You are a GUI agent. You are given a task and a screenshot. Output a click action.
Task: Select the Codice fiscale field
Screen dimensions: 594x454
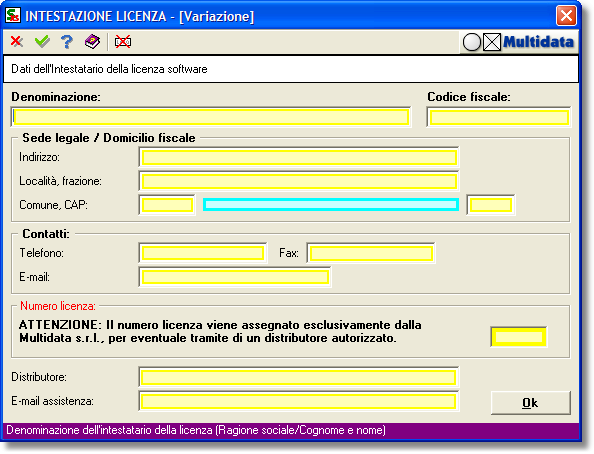click(x=499, y=117)
